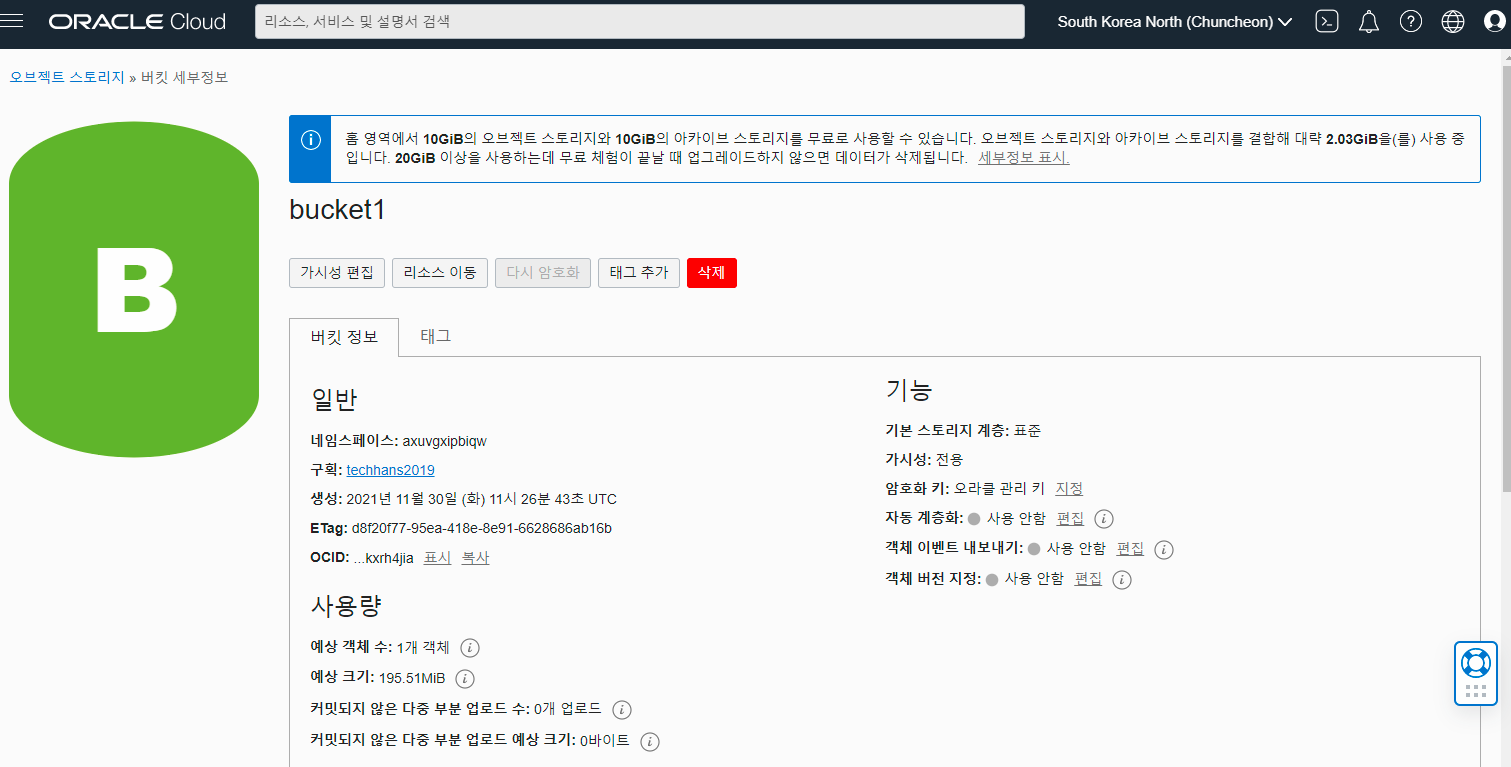Switch to the 태그 tab
Image resolution: width=1511 pixels, height=767 pixels.
pyautogui.click(x=436, y=336)
